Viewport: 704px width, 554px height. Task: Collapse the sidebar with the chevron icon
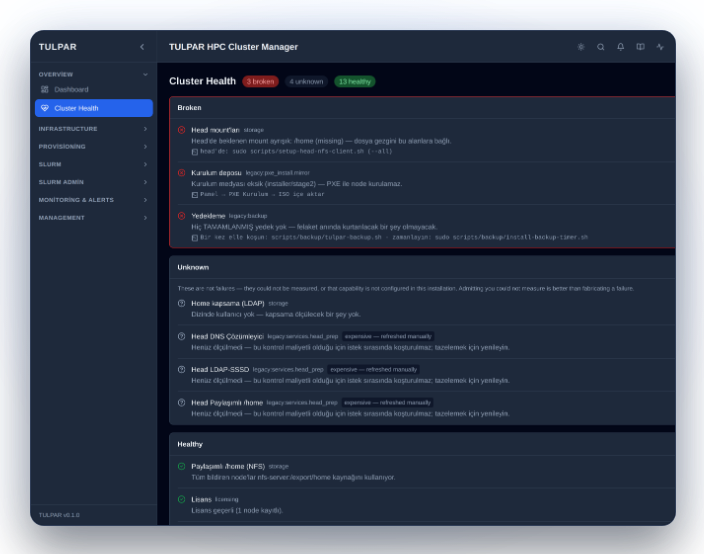(x=142, y=47)
